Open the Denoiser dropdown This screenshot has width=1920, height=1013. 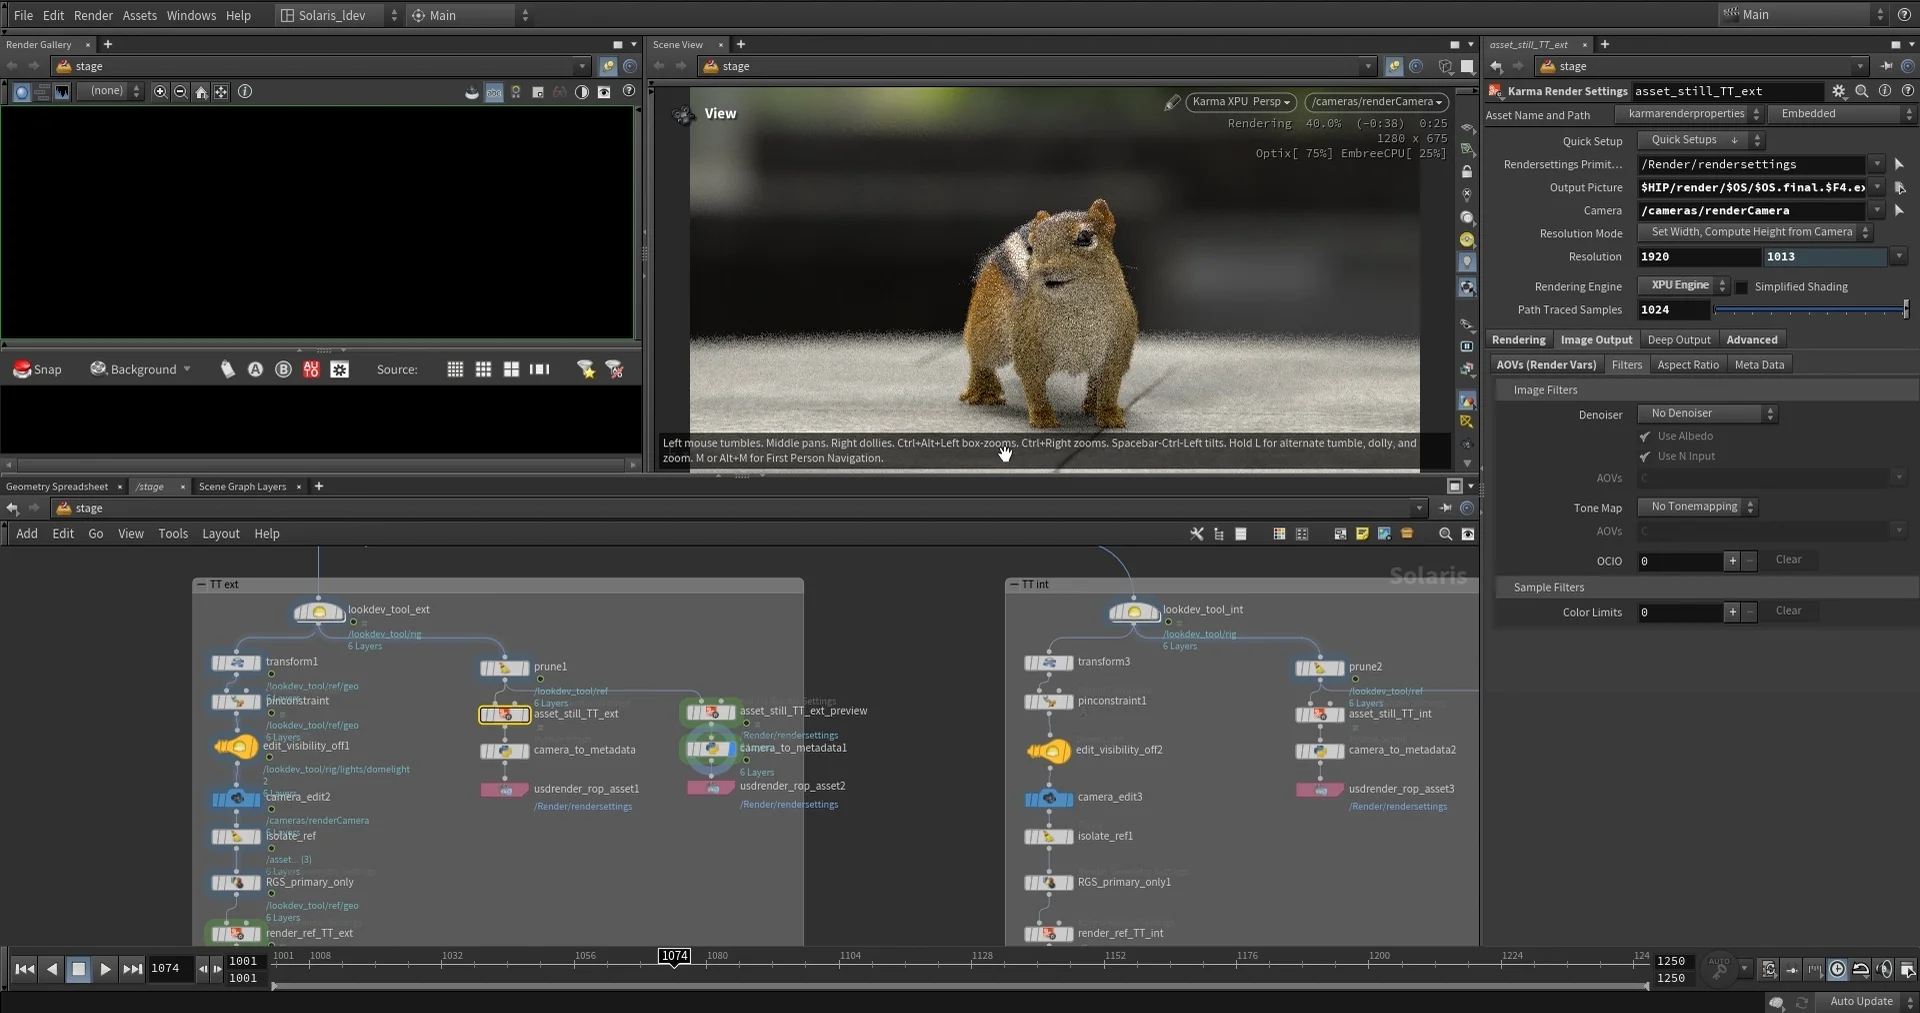pyautogui.click(x=1706, y=414)
